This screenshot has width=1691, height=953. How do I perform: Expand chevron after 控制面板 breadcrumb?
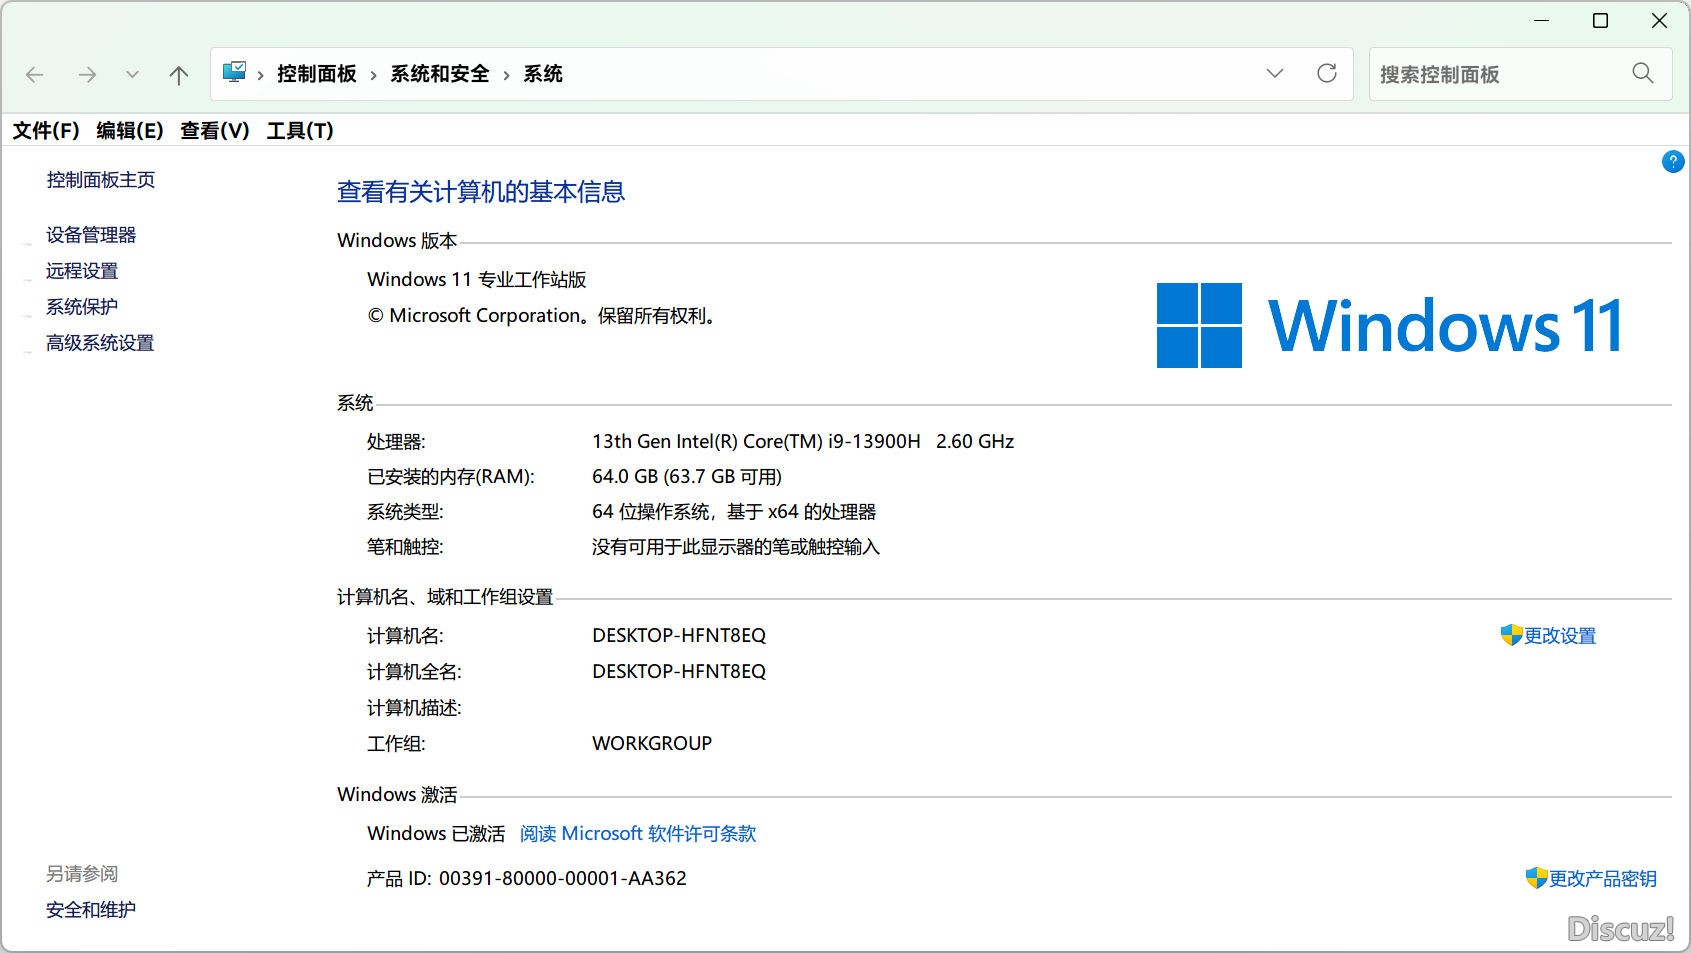coord(373,75)
